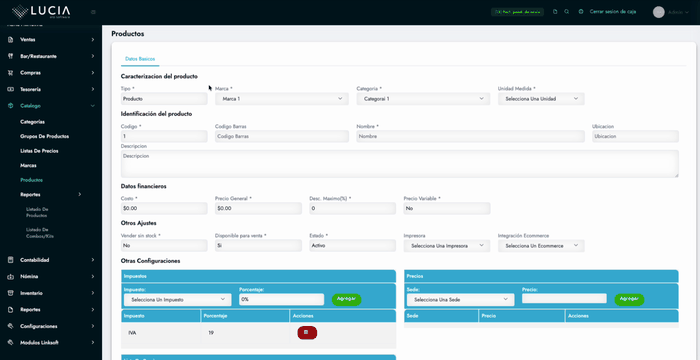Image resolution: width=700 pixels, height=360 pixels.
Task: Collapse sidebar with the hamburger icon
Action: [93, 12]
